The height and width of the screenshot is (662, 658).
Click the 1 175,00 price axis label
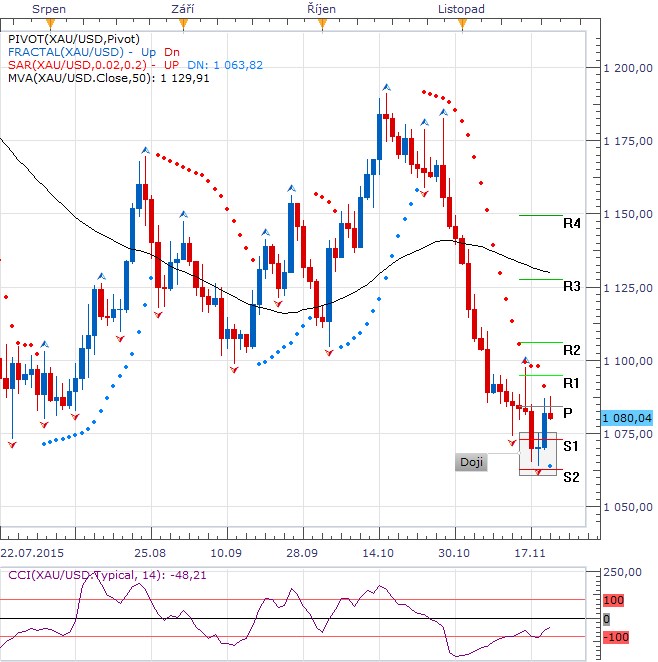(x=628, y=141)
